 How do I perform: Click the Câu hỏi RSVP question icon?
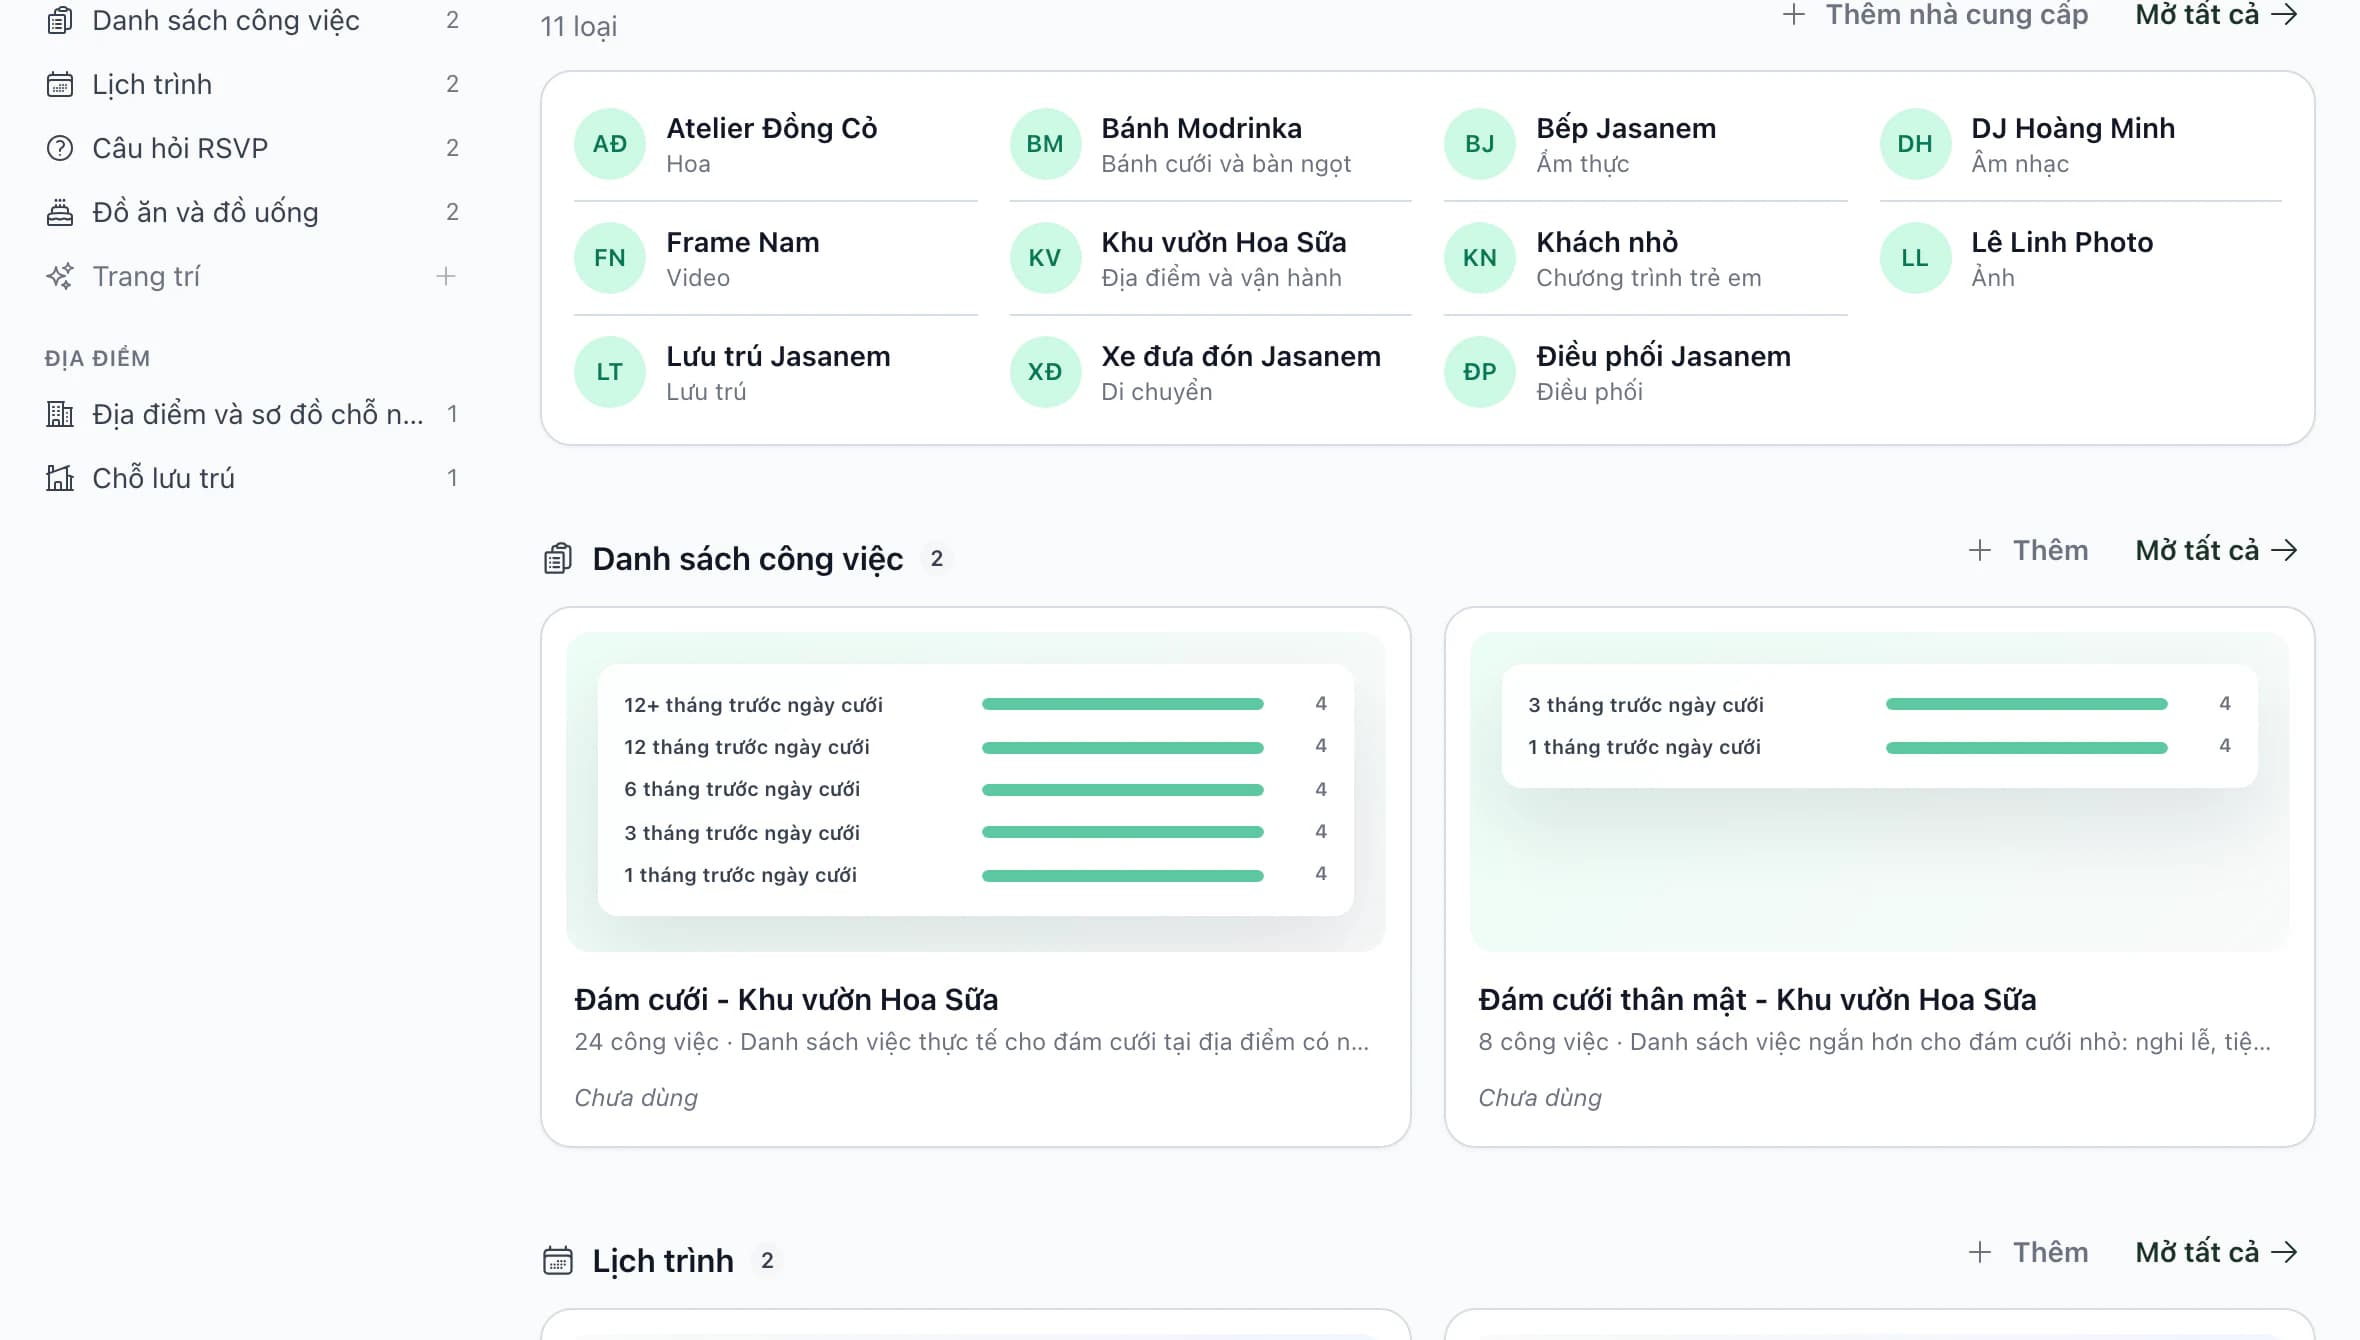click(x=60, y=148)
